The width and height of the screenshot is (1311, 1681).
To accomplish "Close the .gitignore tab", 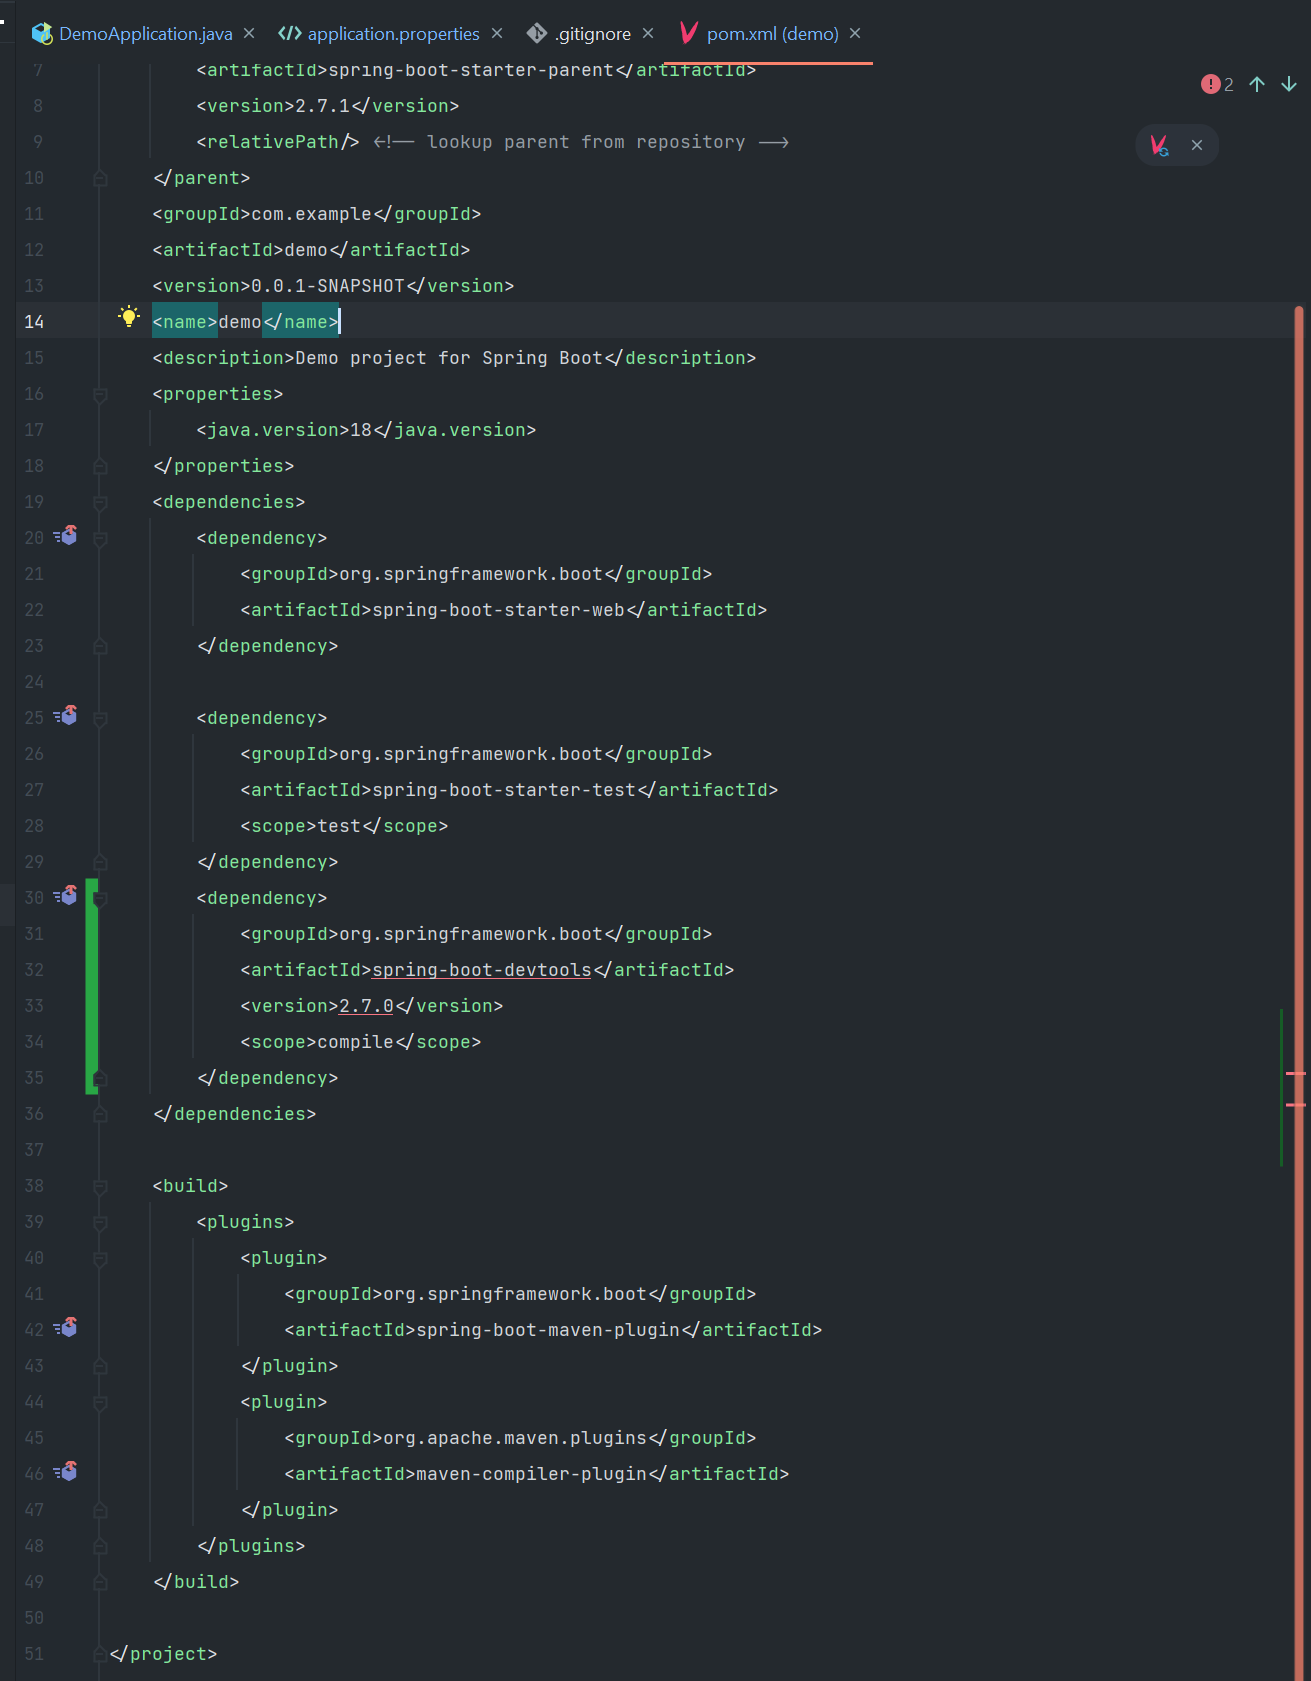I will [648, 33].
